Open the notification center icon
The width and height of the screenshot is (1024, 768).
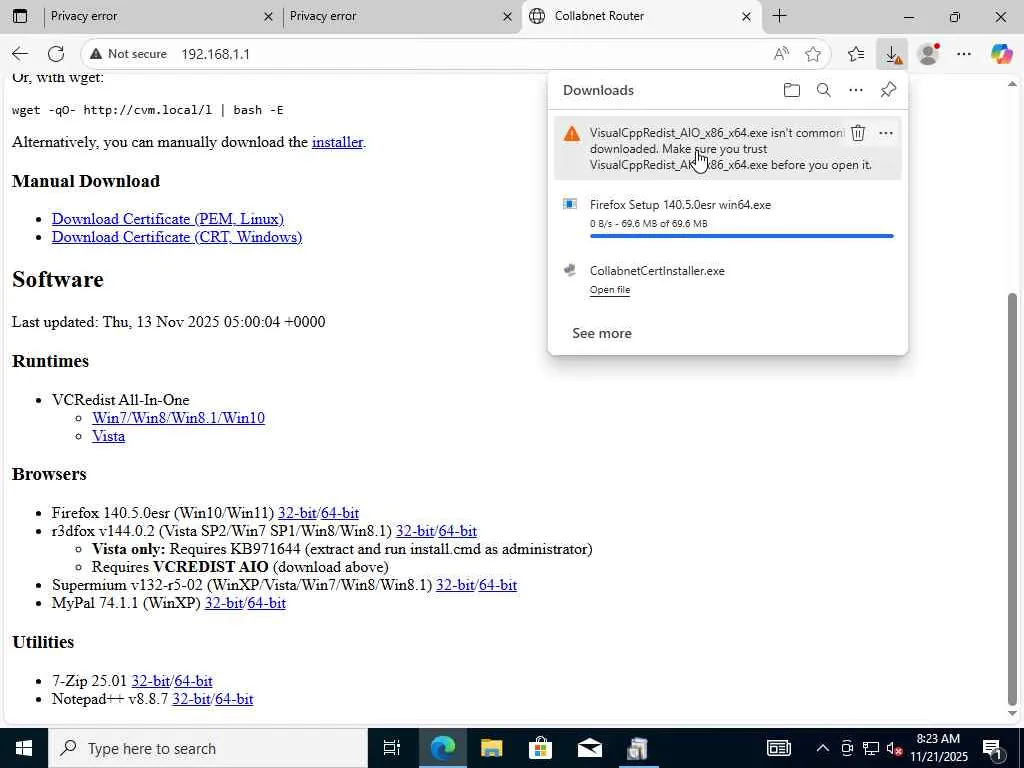point(993,748)
